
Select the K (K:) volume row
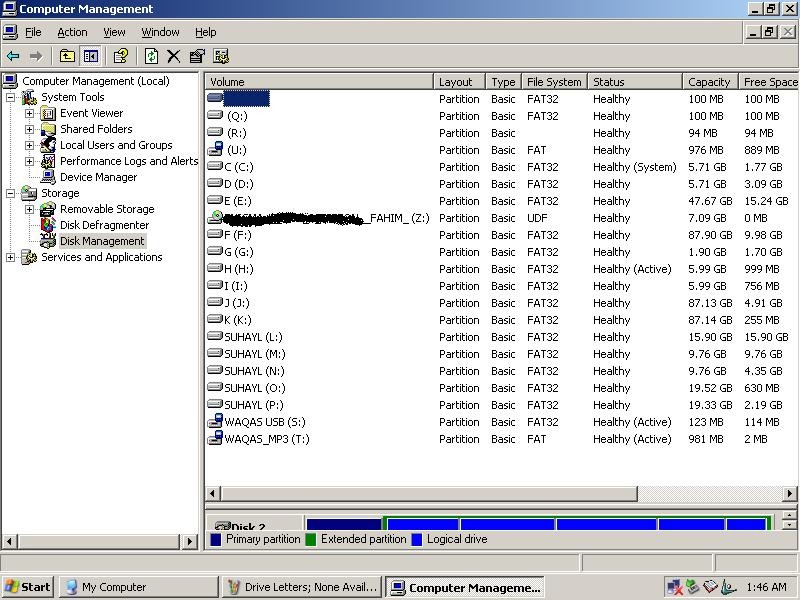(x=502, y=320)
